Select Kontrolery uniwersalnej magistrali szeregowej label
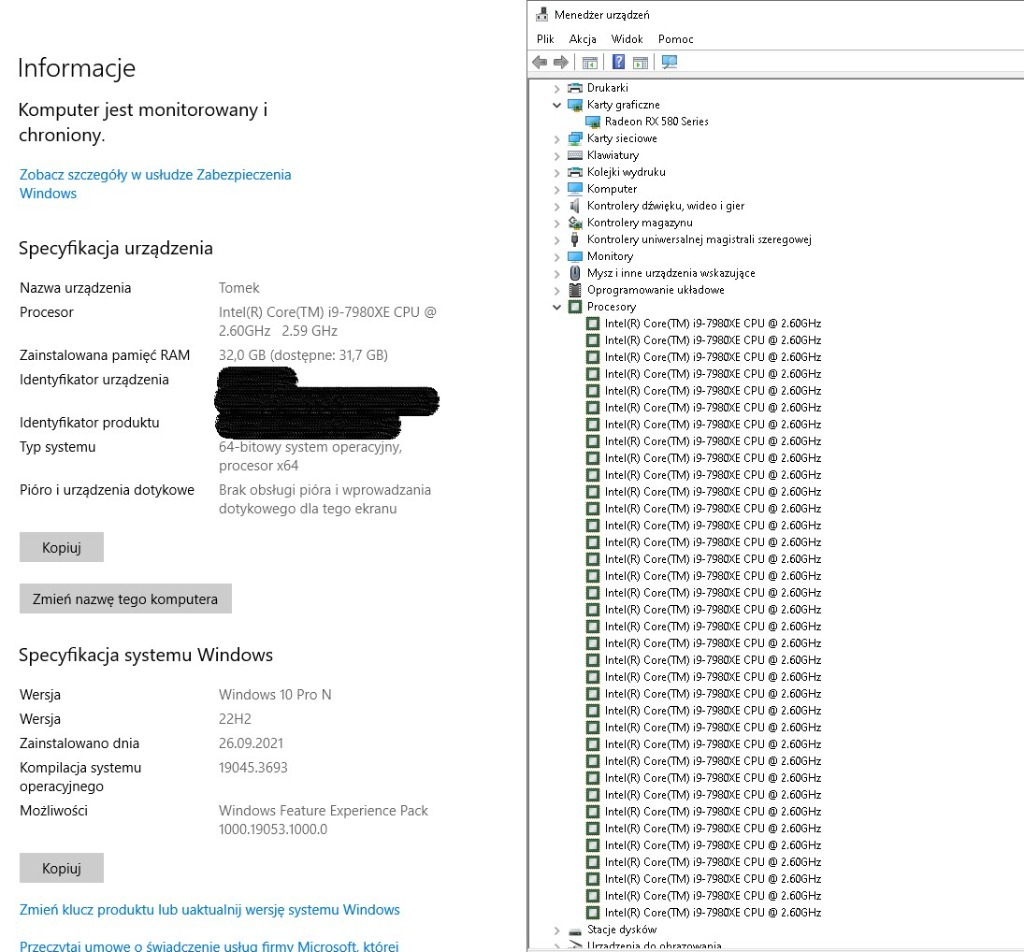Screen dimensions: 1024x952 point(699,240)
